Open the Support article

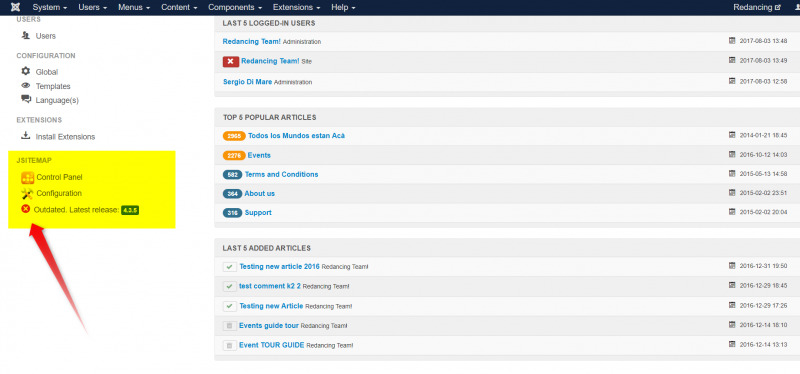coord(258,213)
